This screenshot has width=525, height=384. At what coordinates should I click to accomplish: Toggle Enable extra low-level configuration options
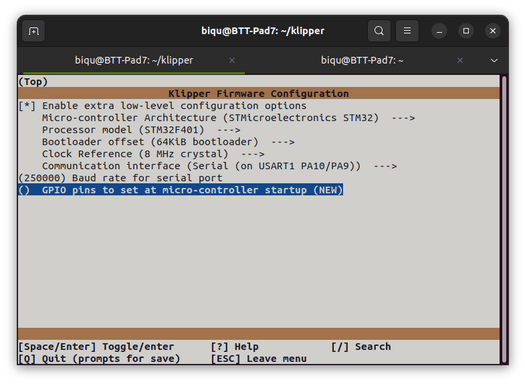[162, 106]
